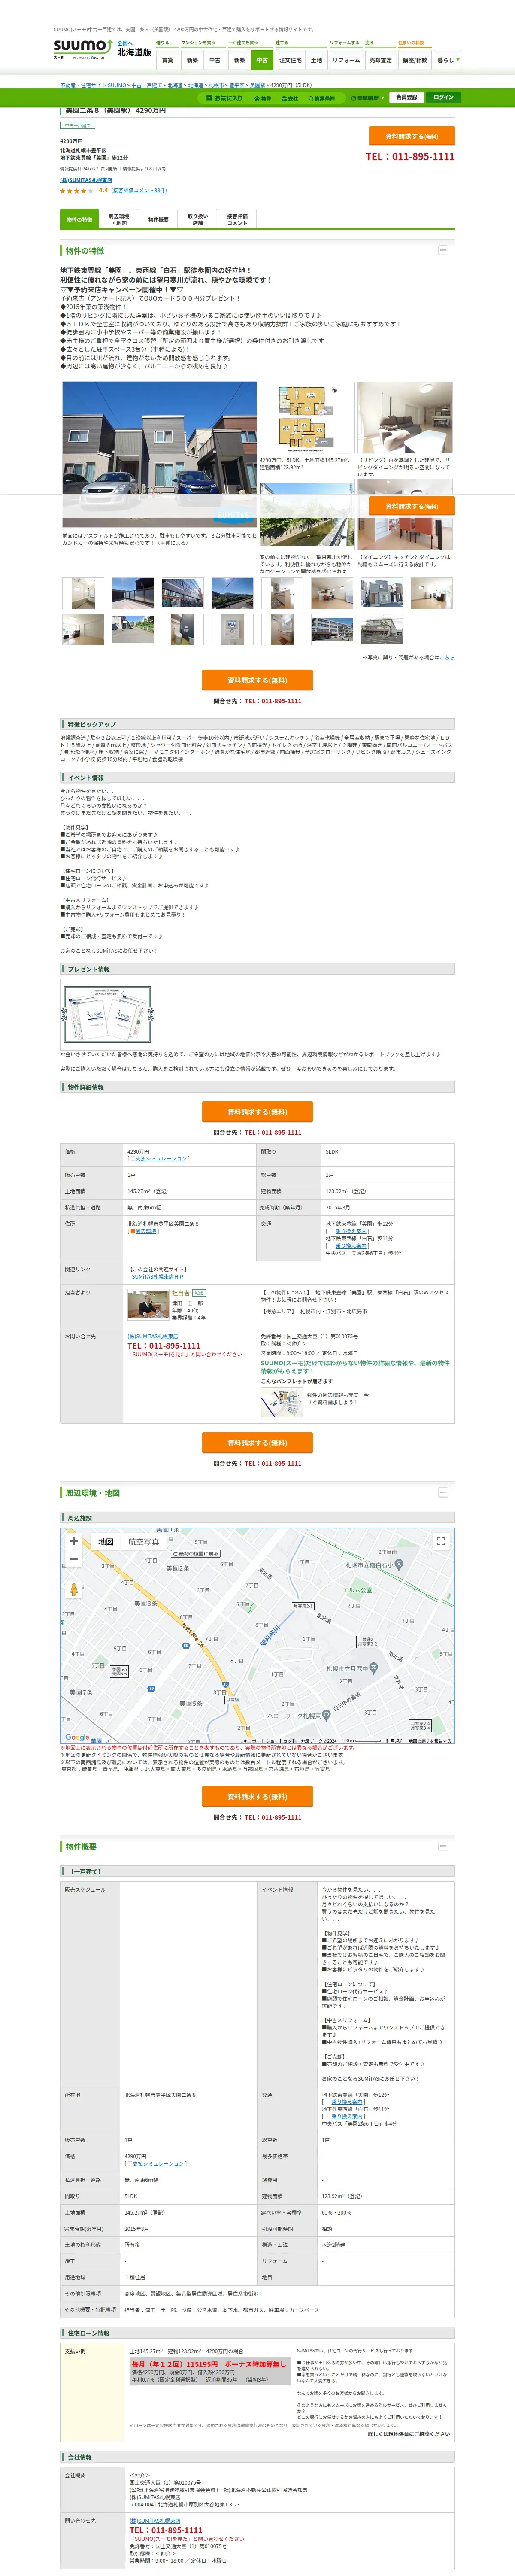515x2576 pixels.
Task: Select the 注文住宅 navigation tab
Action: pos(290,60)
